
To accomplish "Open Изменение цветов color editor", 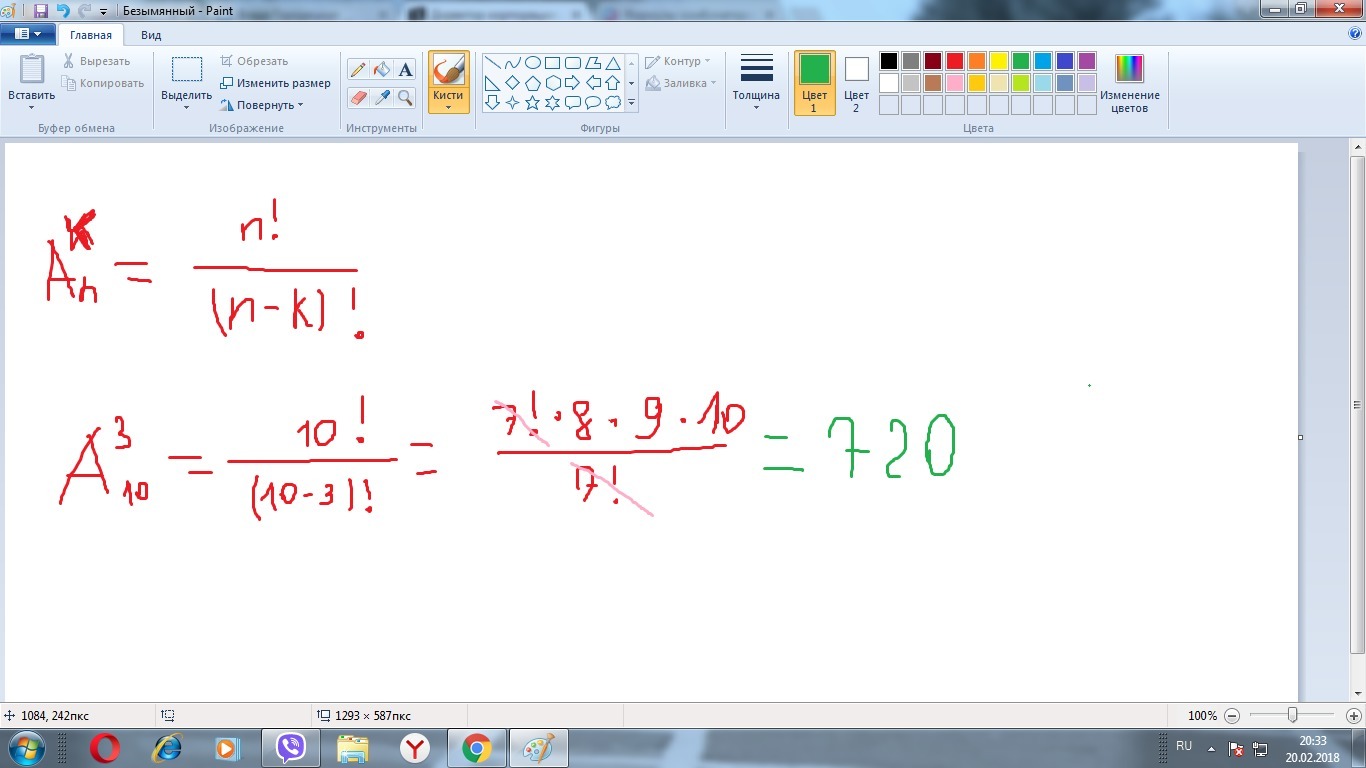I will pos(1129,82).
